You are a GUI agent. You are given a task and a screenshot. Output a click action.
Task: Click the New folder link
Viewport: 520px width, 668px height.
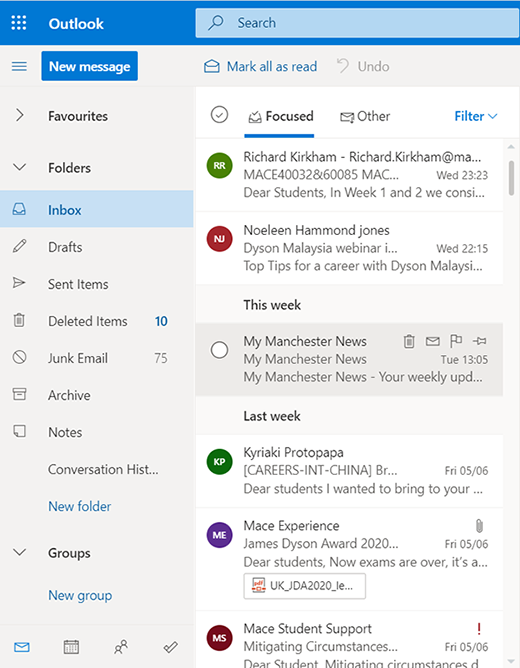(79, 506)
